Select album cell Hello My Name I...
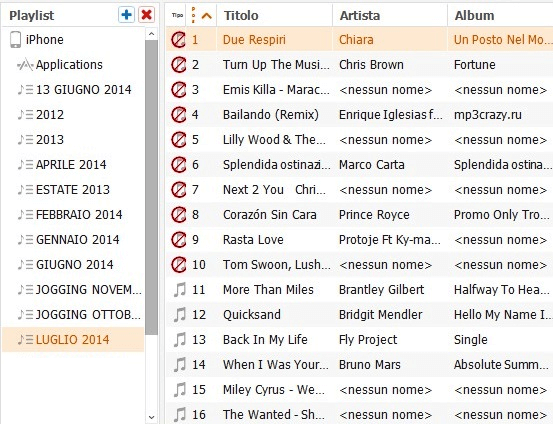This screenshot has height=424, width=553. (x=502, y=315)
